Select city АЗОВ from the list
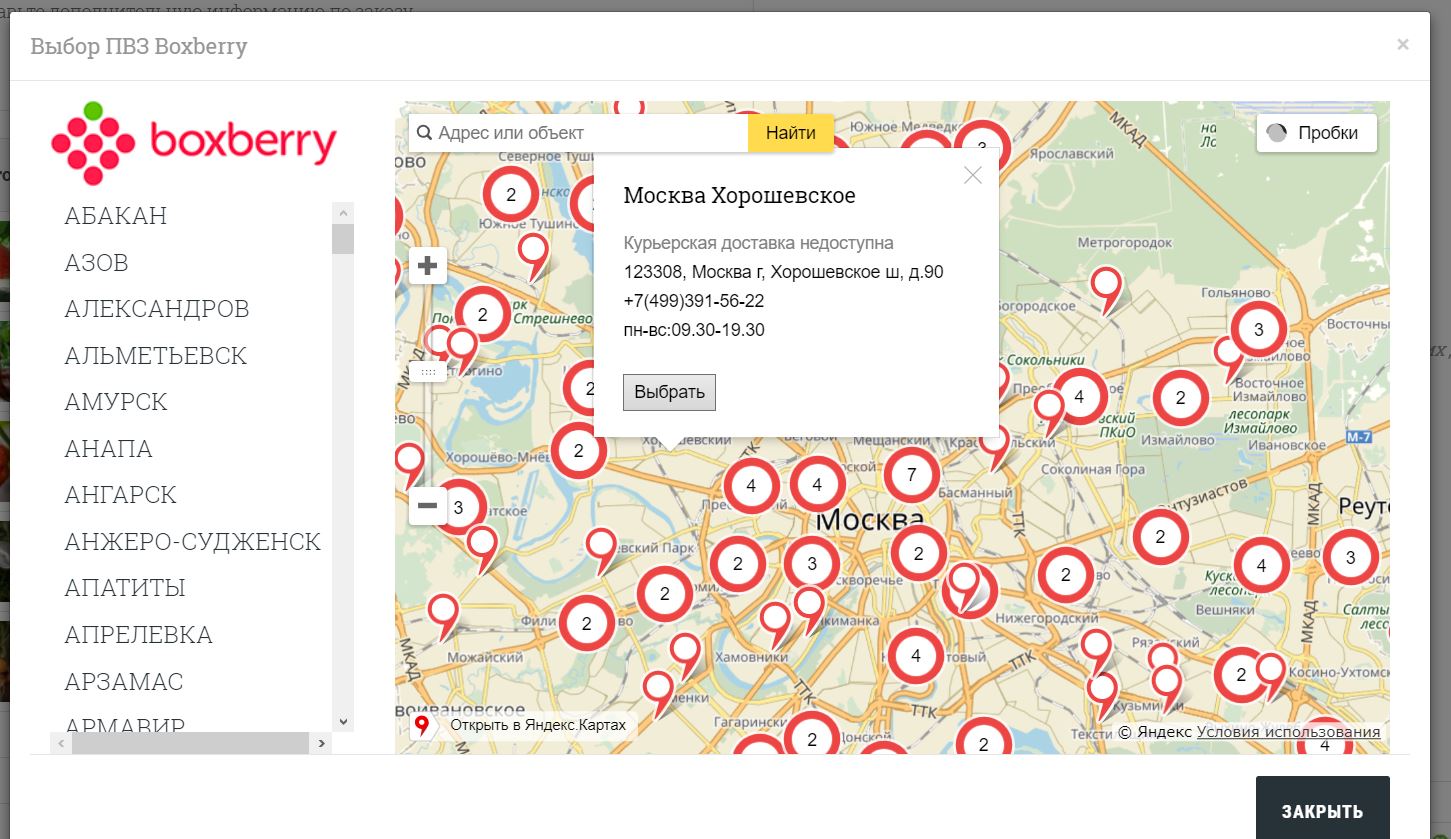Viewport: 1451px width, 839px height. pos(97,263)
